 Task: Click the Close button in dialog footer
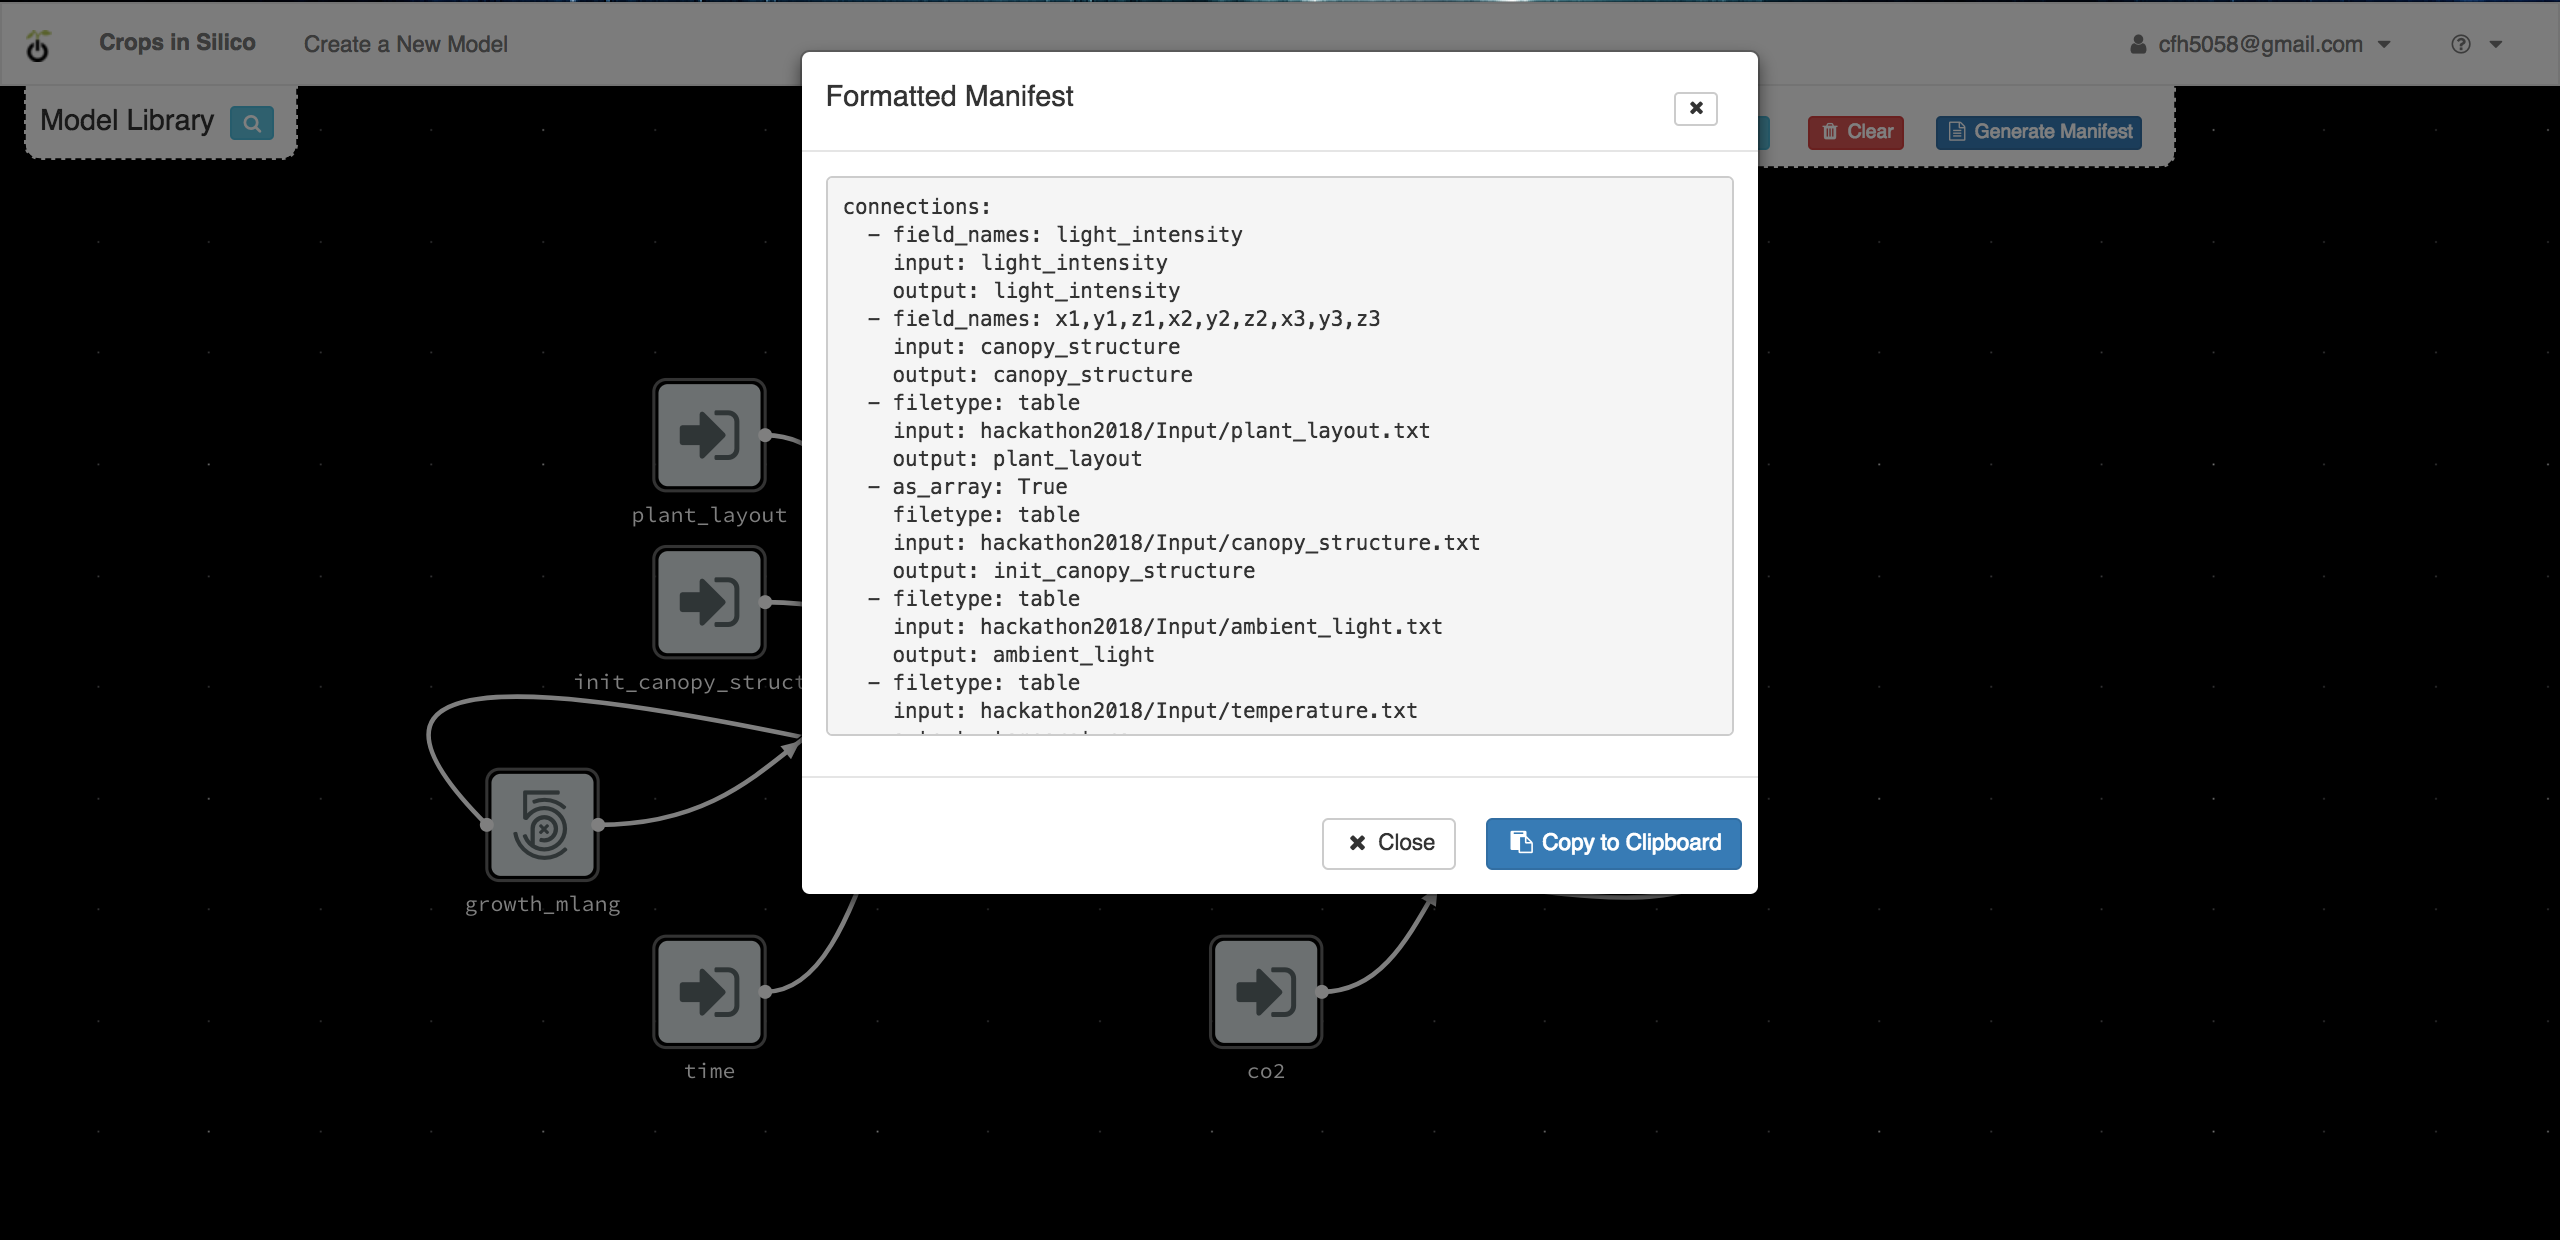tap(1389, 843)
